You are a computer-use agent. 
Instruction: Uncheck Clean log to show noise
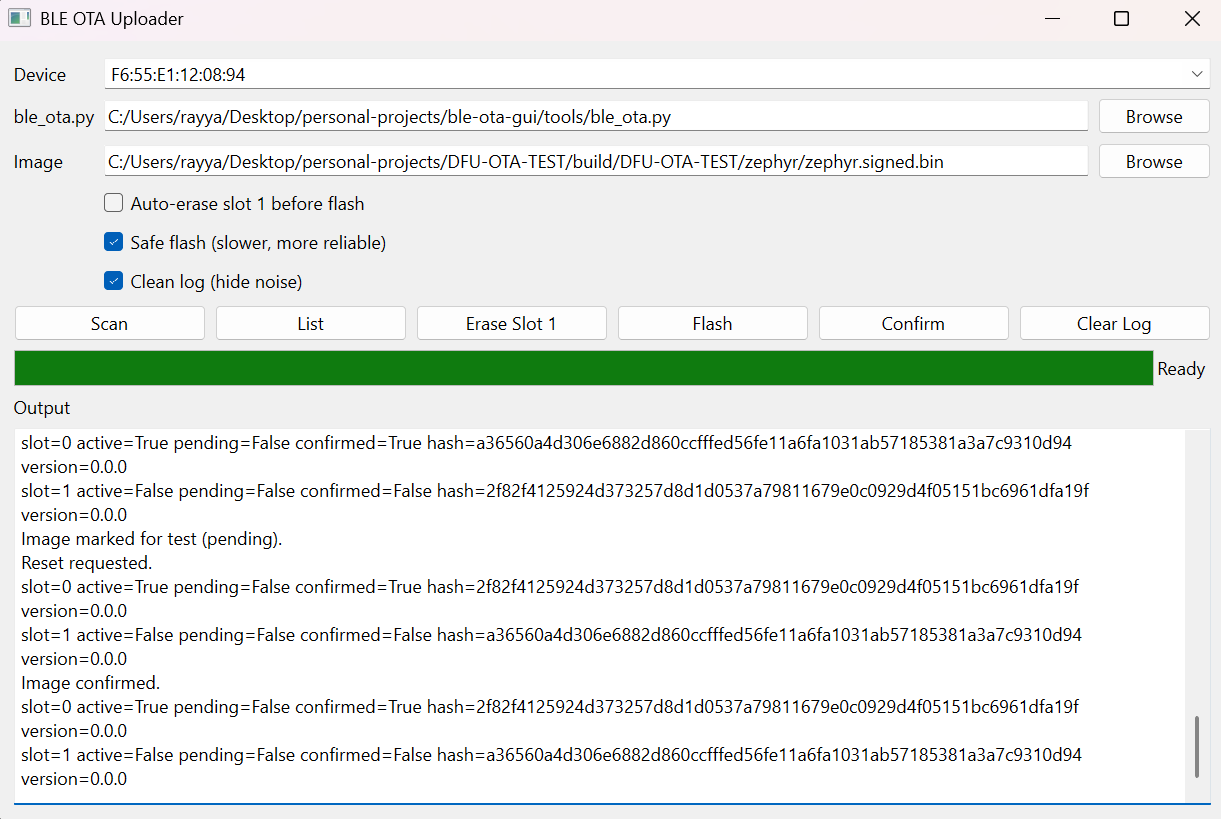(113, 281)
